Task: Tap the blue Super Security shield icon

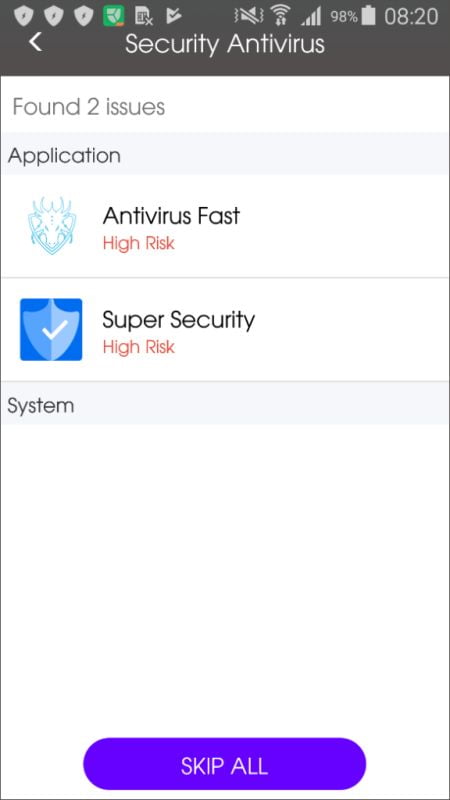Action: point(51,330)
